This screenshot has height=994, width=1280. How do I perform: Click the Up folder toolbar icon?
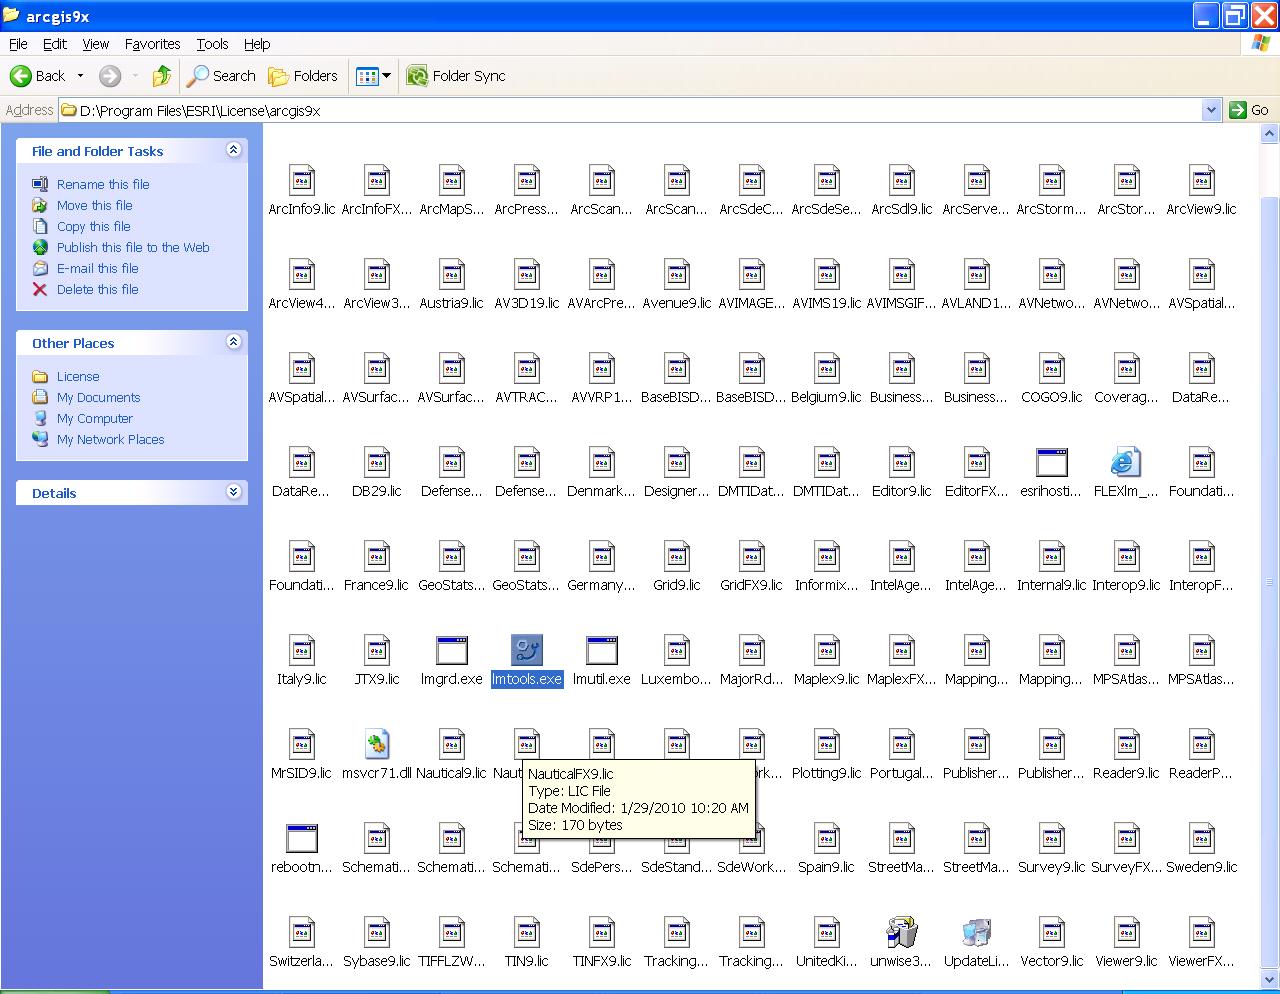pyautogui.click(x=161, y=76)
